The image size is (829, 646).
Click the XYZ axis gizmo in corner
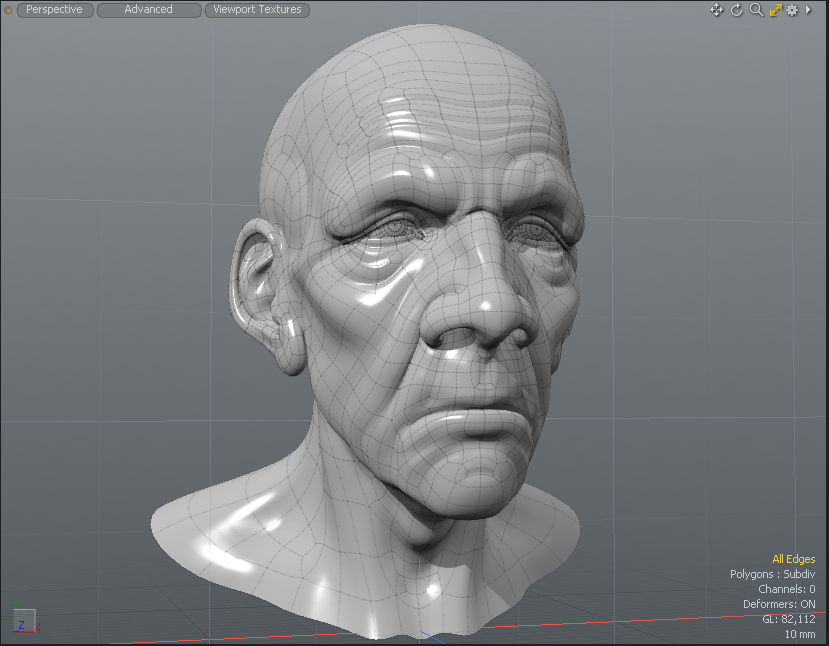pos(23,620)
